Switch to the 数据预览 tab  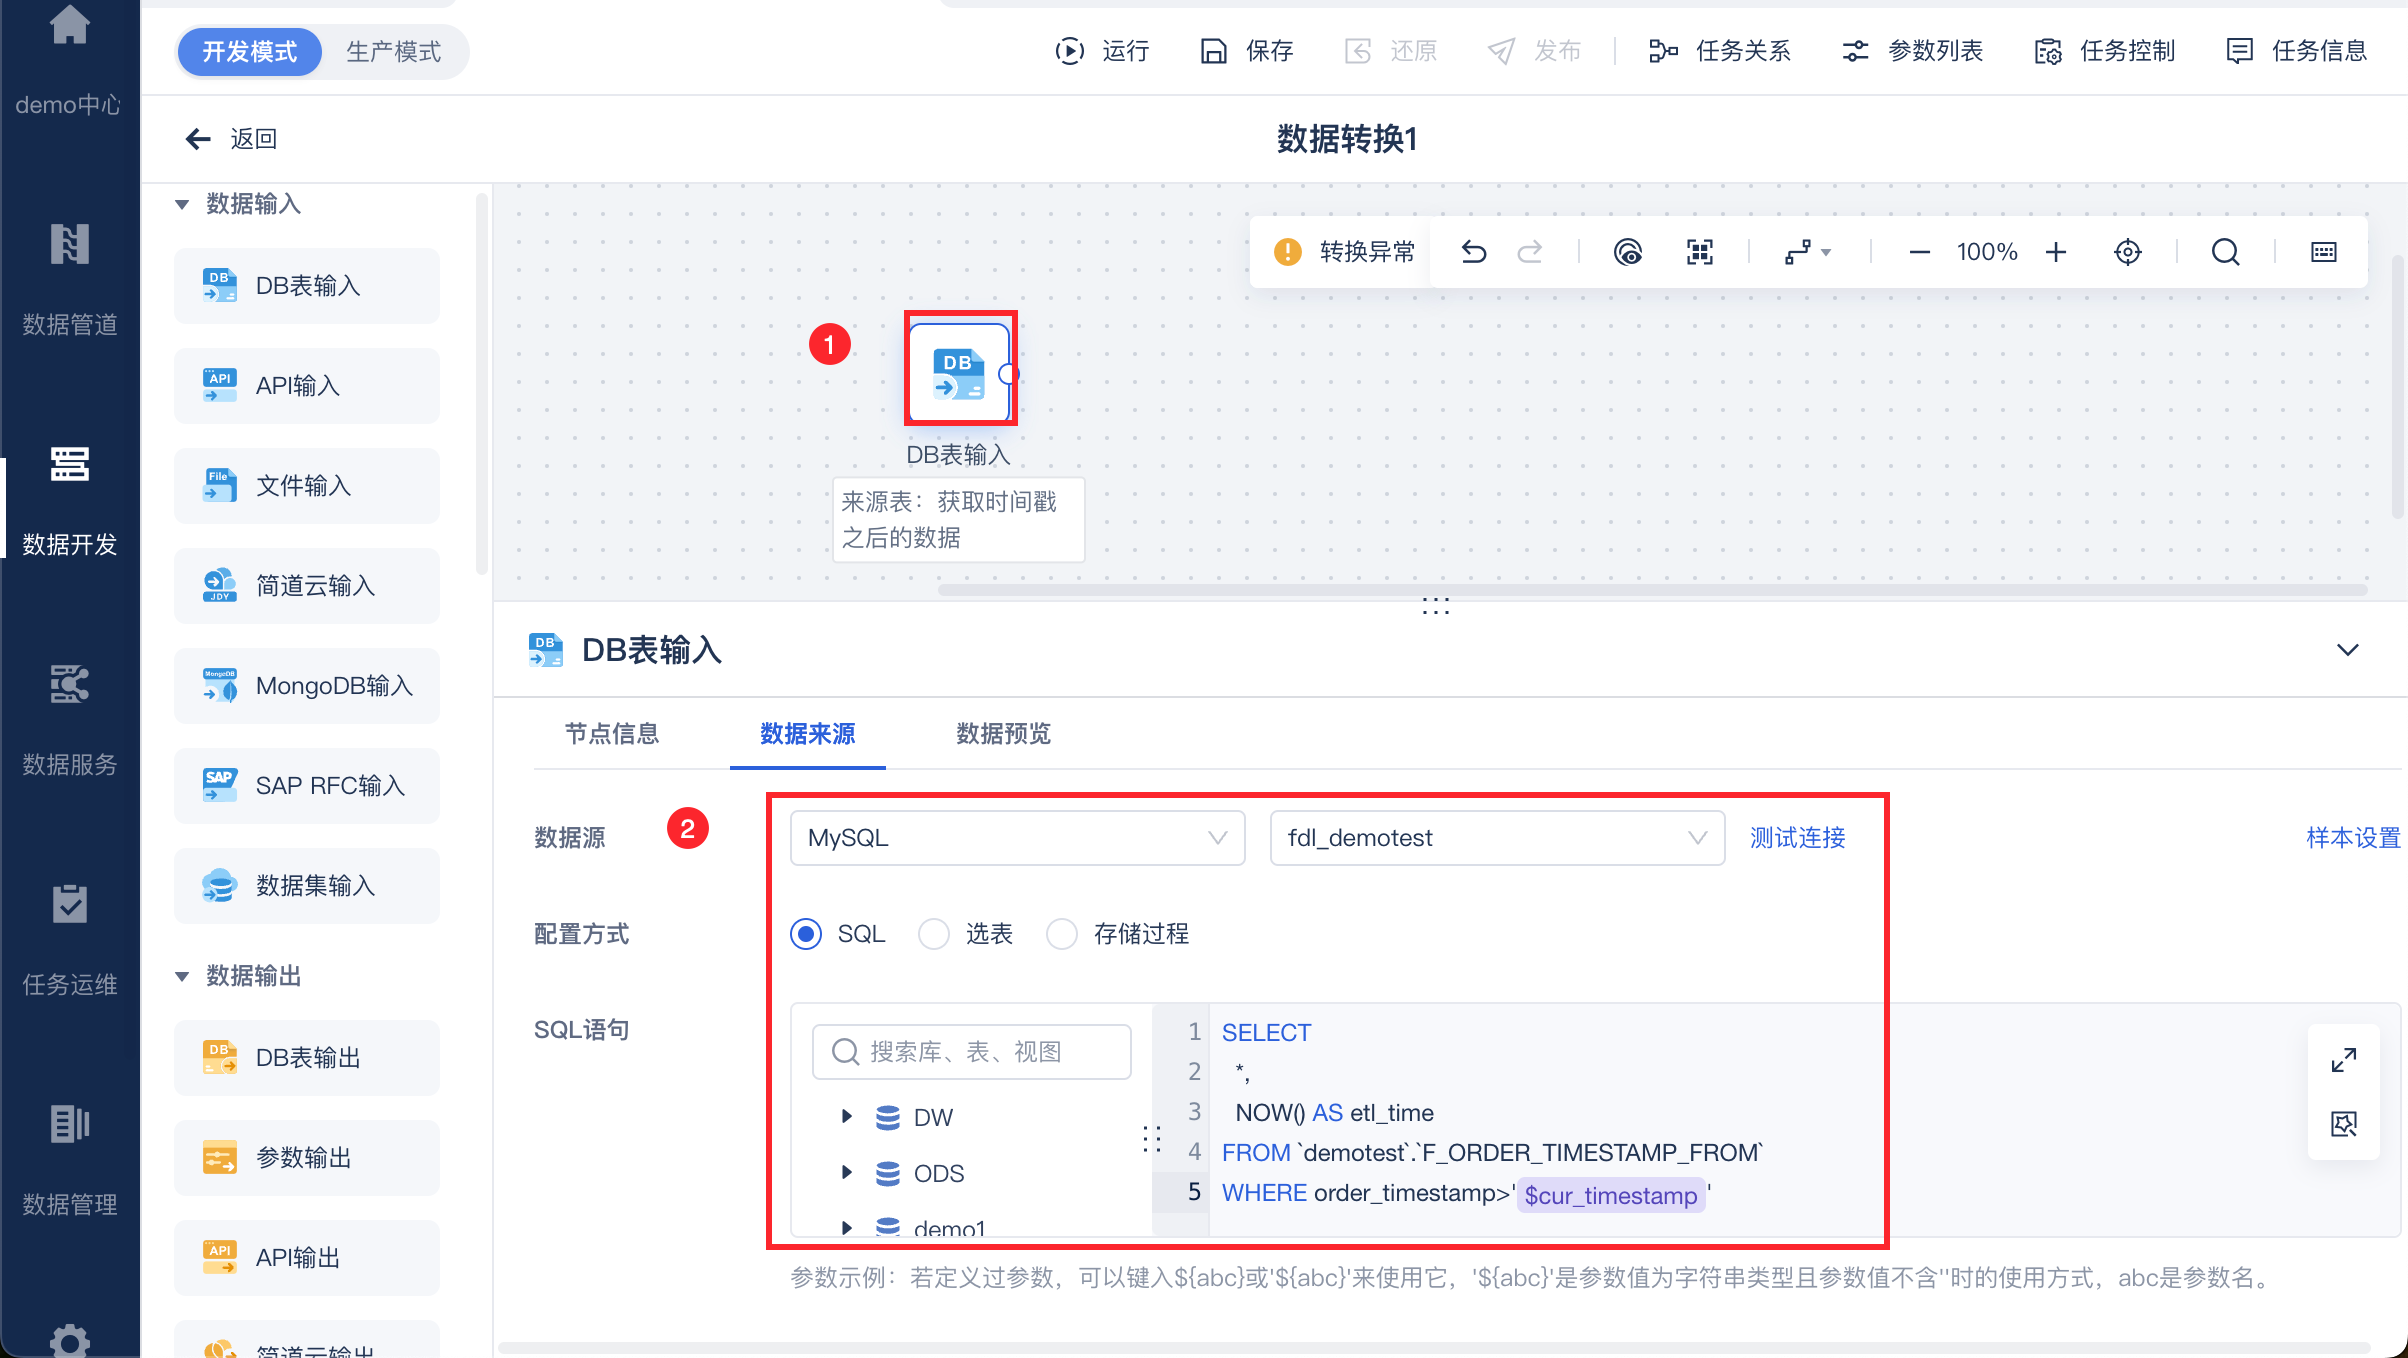(x=1003, y=734)
